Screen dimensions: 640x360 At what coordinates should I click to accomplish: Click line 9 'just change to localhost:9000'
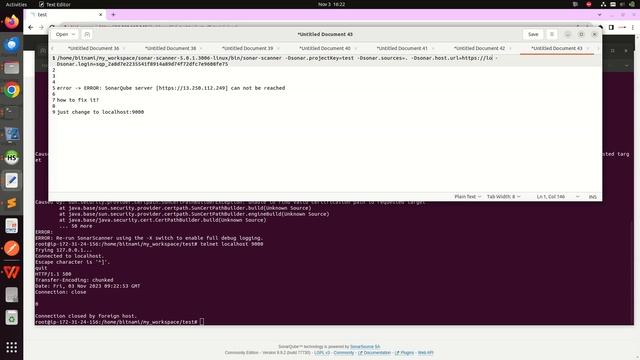pyautogui.click(x=100, y=112)
